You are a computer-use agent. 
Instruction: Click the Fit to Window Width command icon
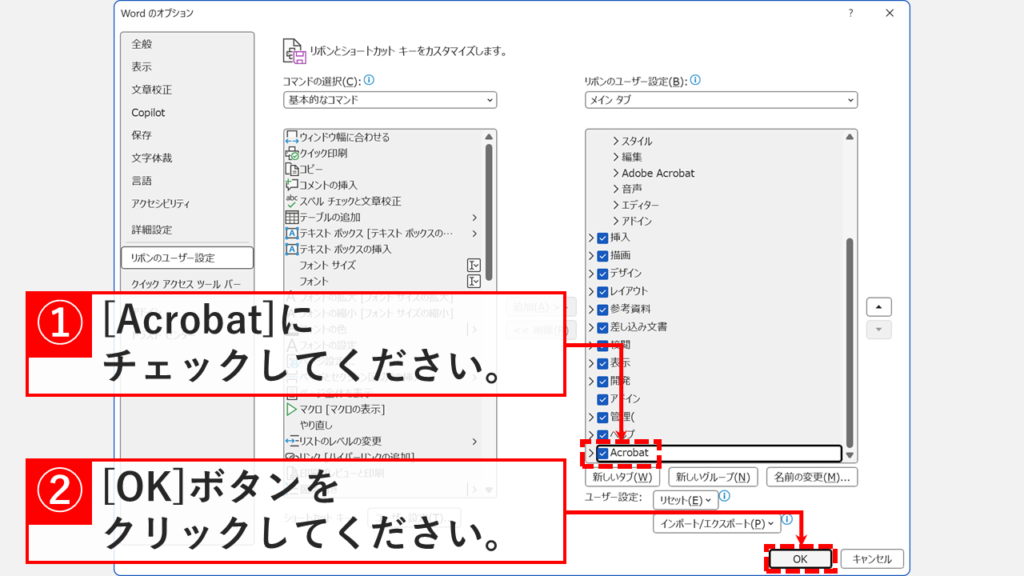point(291,137)
